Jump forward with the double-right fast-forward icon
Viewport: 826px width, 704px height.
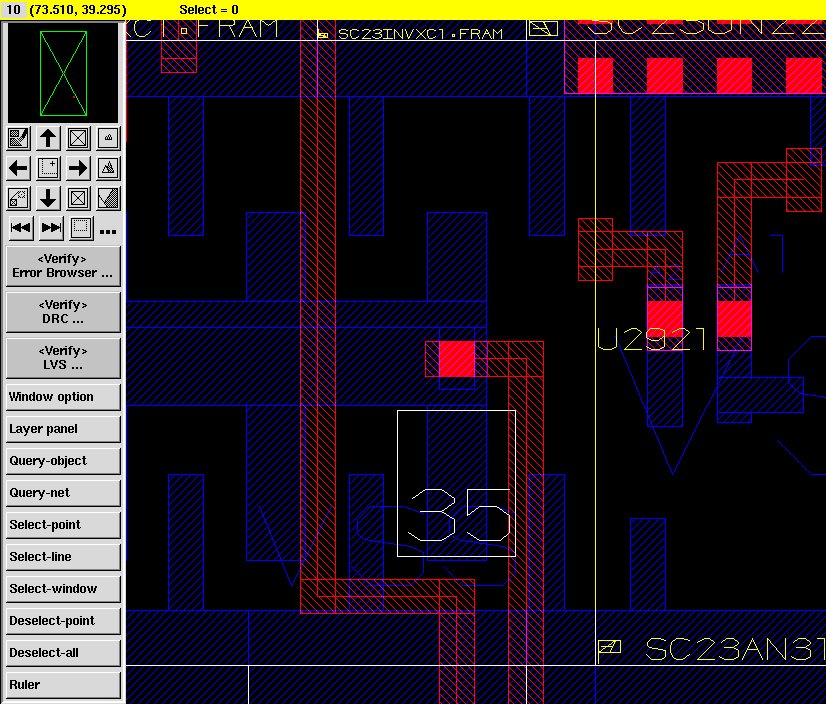50,228
